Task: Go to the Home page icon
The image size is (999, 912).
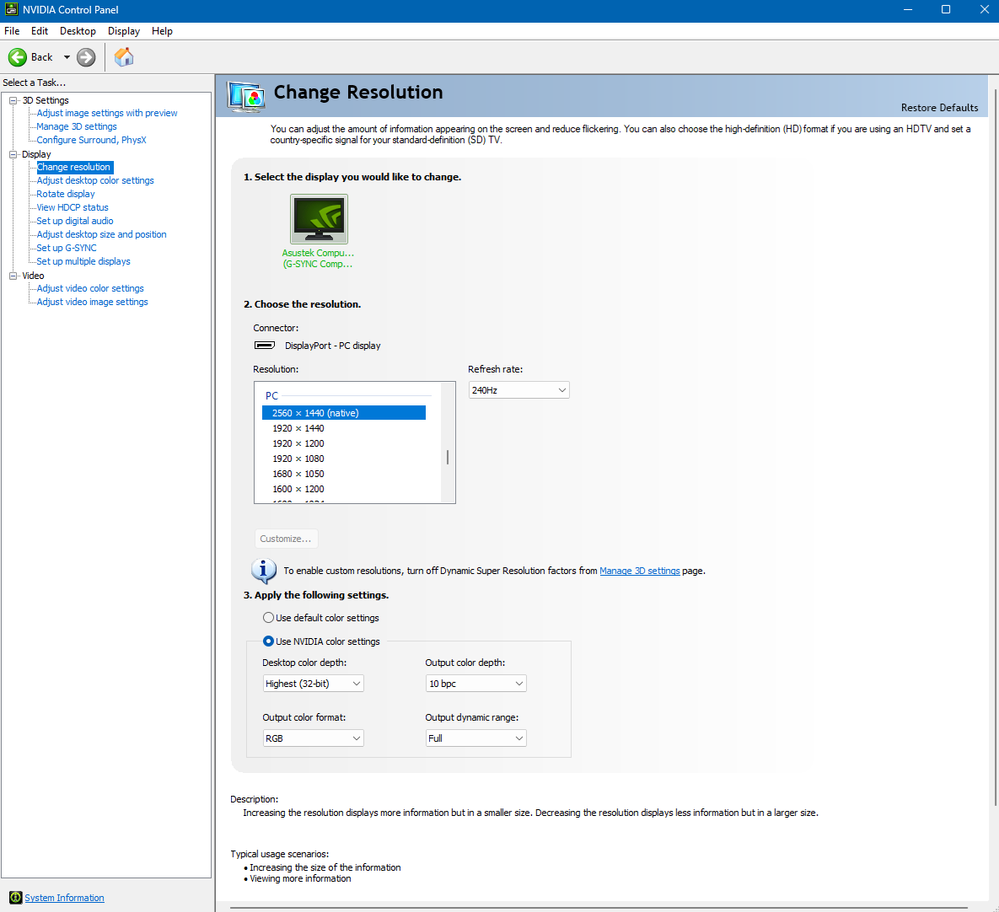Action: tap(124, 57)
